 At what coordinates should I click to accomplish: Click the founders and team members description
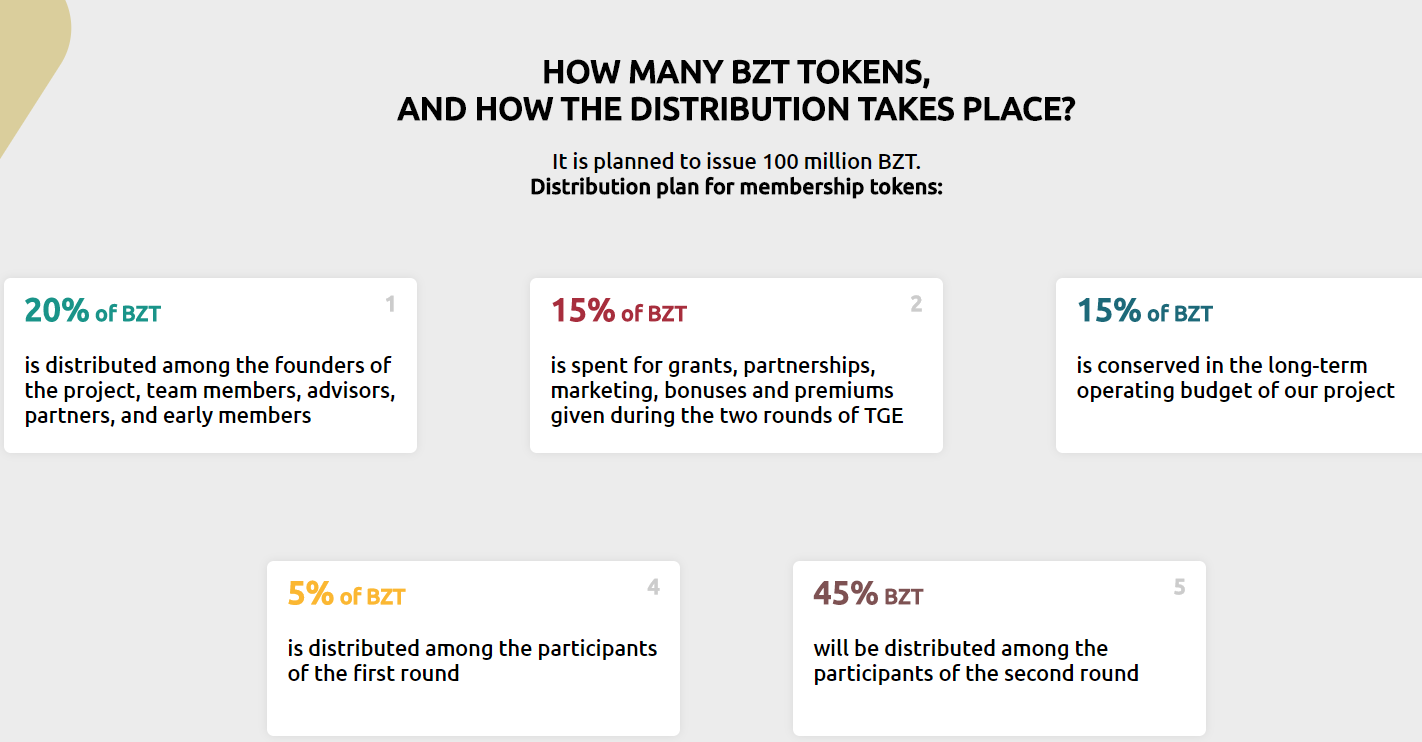pyautogui.click(x=210, y=391)
